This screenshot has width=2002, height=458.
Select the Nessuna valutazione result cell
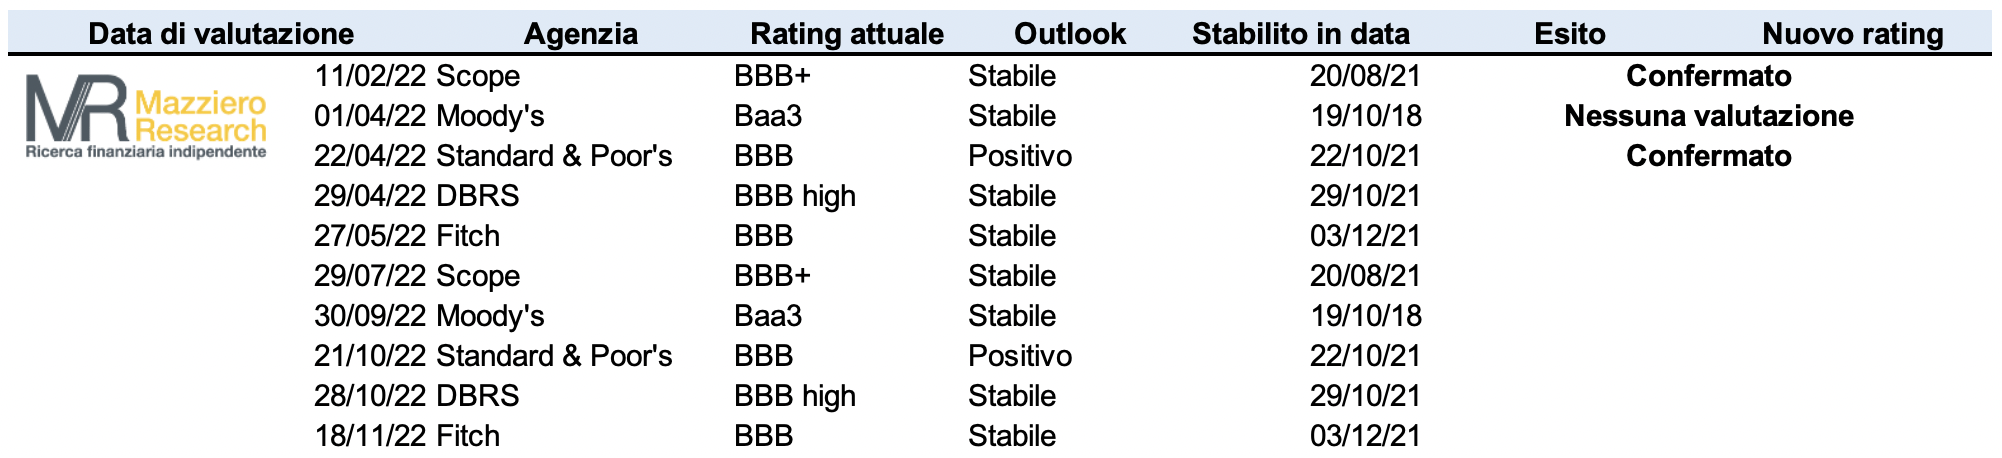tap(1709, 116)
